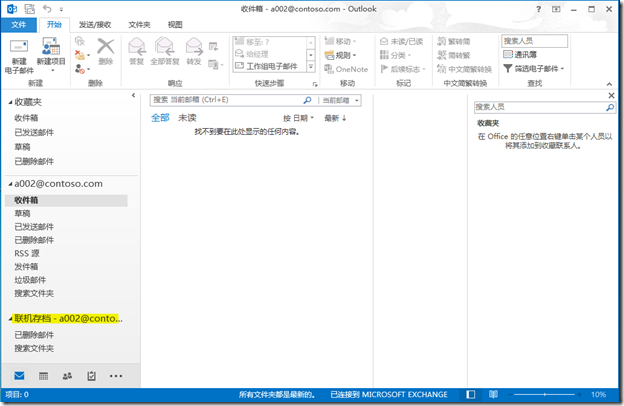624x406 pixels.
Task: Select Drafts (草稿) under Favorites
Action: 22,147
